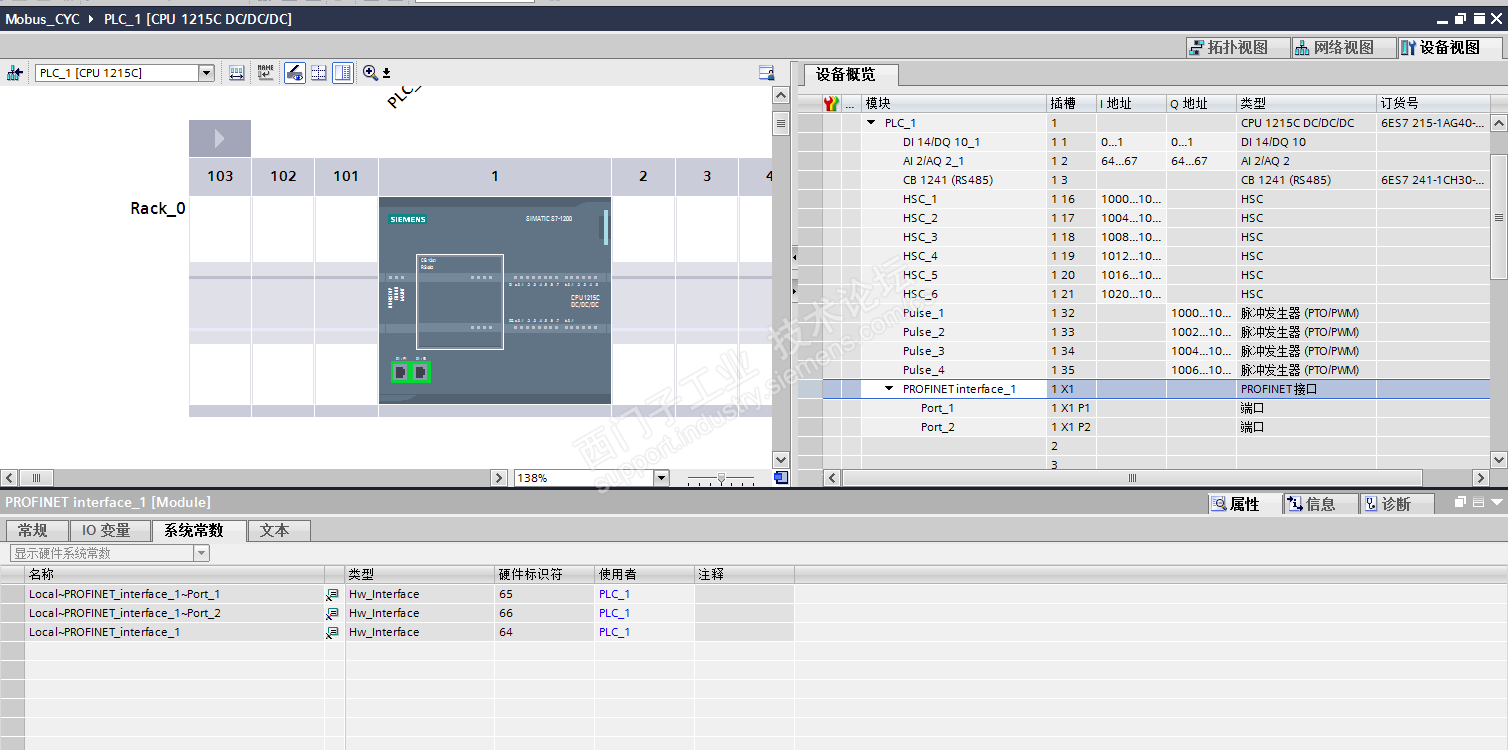Click the second green PROFINET port on CPU
The image size is (1508, 750).
[421, 372]
